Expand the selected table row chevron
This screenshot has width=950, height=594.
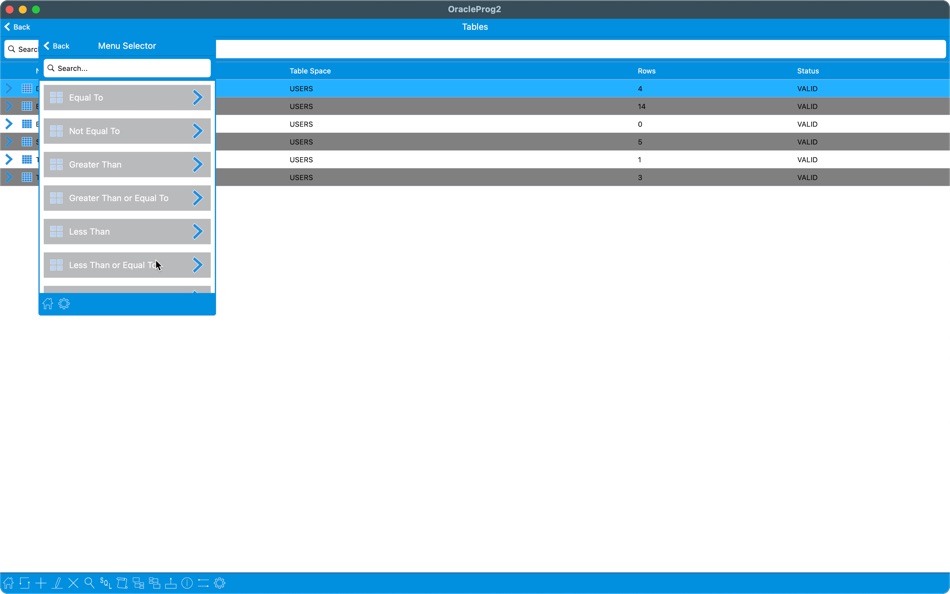point(9,88)
